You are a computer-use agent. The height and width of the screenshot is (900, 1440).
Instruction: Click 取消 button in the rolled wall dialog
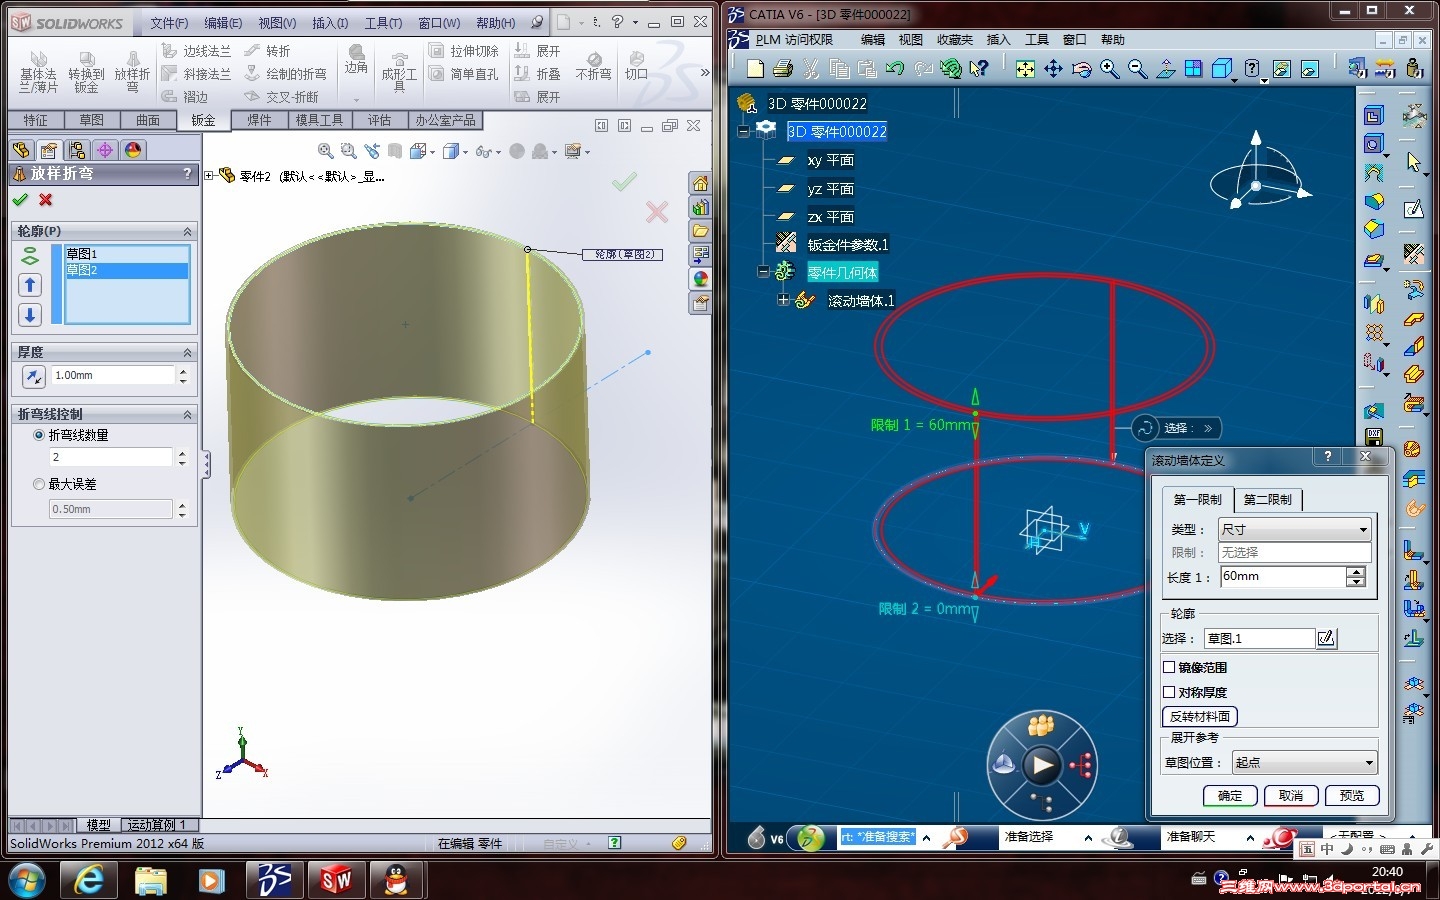point(1291,796)
